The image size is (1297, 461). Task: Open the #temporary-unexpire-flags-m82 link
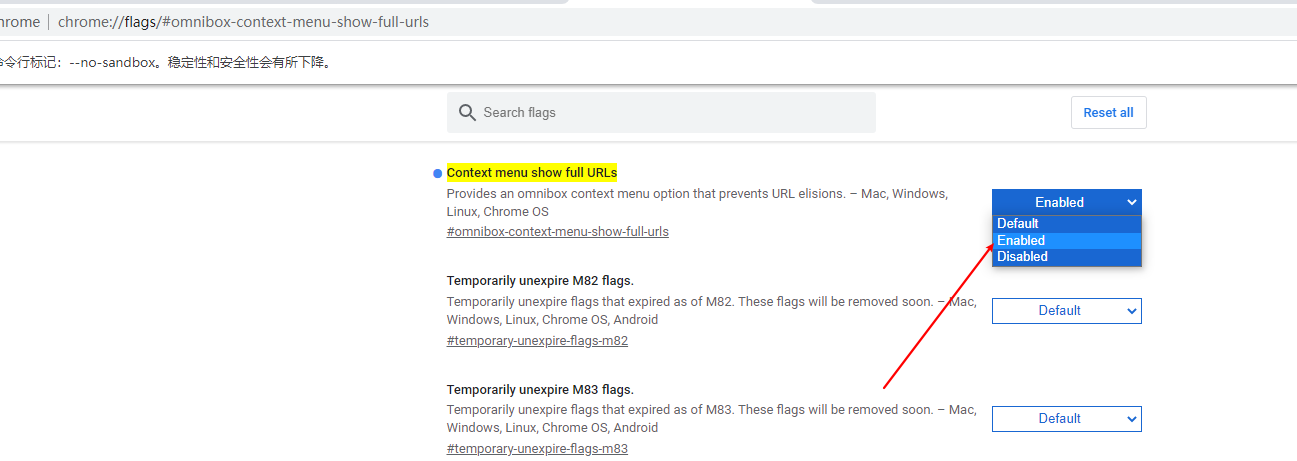click(x=537, y=341)
